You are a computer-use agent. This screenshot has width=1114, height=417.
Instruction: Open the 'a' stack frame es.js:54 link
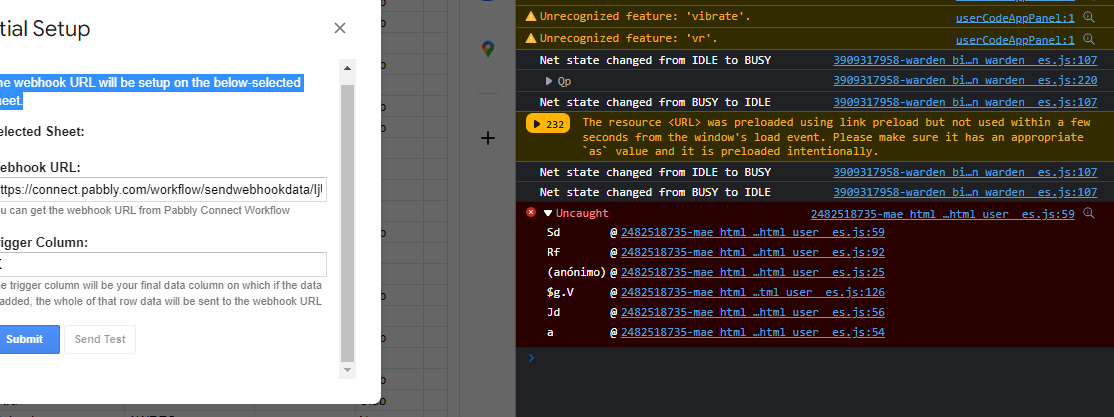[x=752, y=332]
